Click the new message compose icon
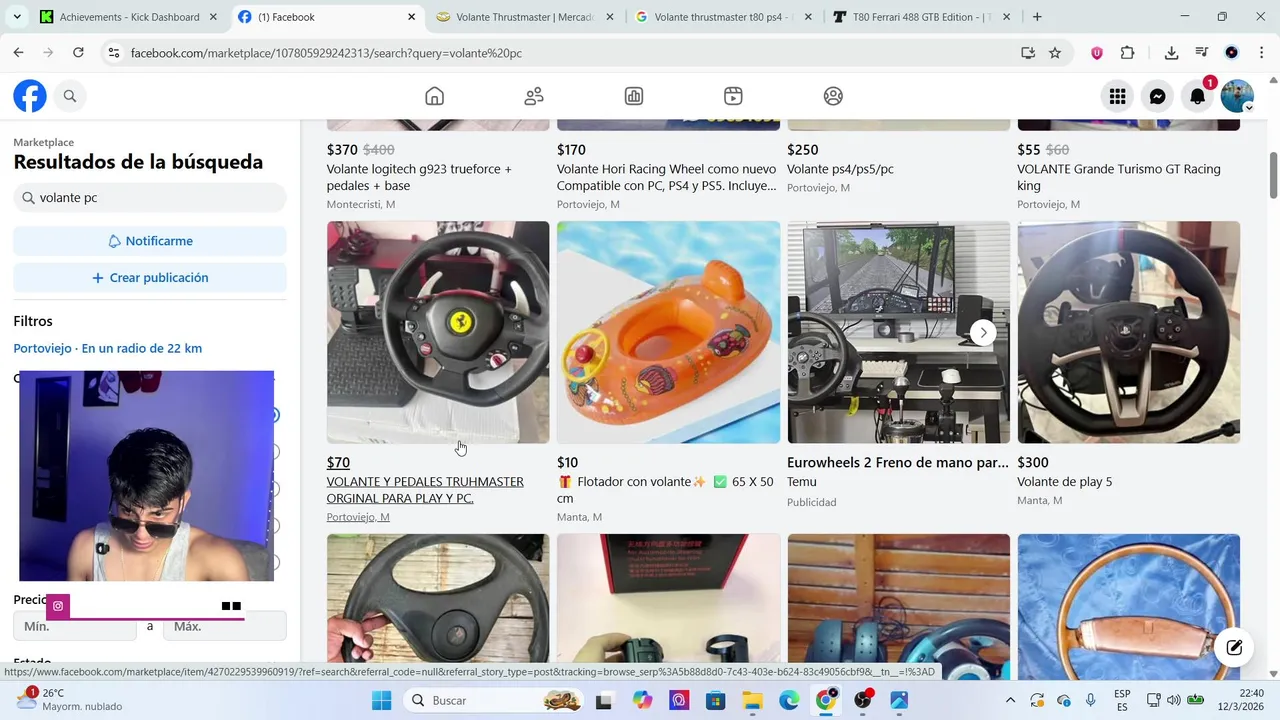Screen dimensions: 1280x720 point(1234,647)
